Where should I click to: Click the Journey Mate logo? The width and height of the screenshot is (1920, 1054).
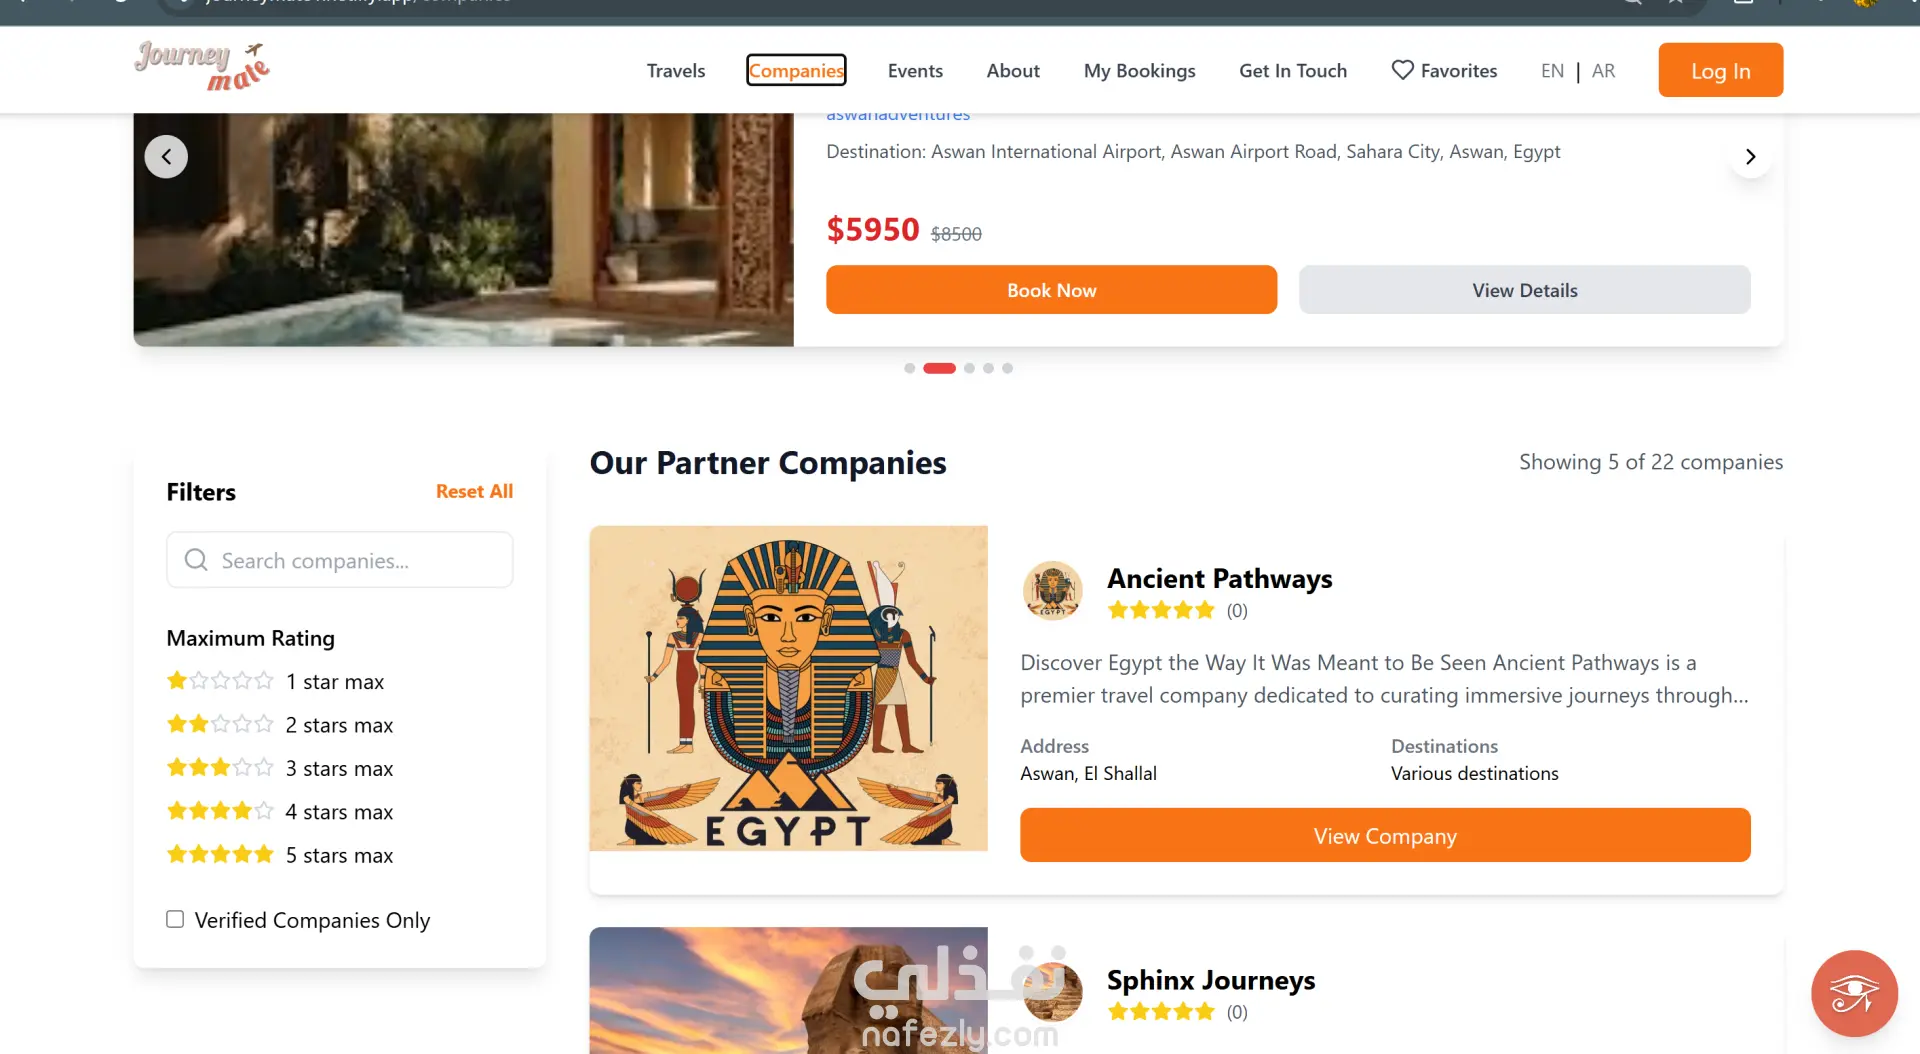click(x=202, y=66)
